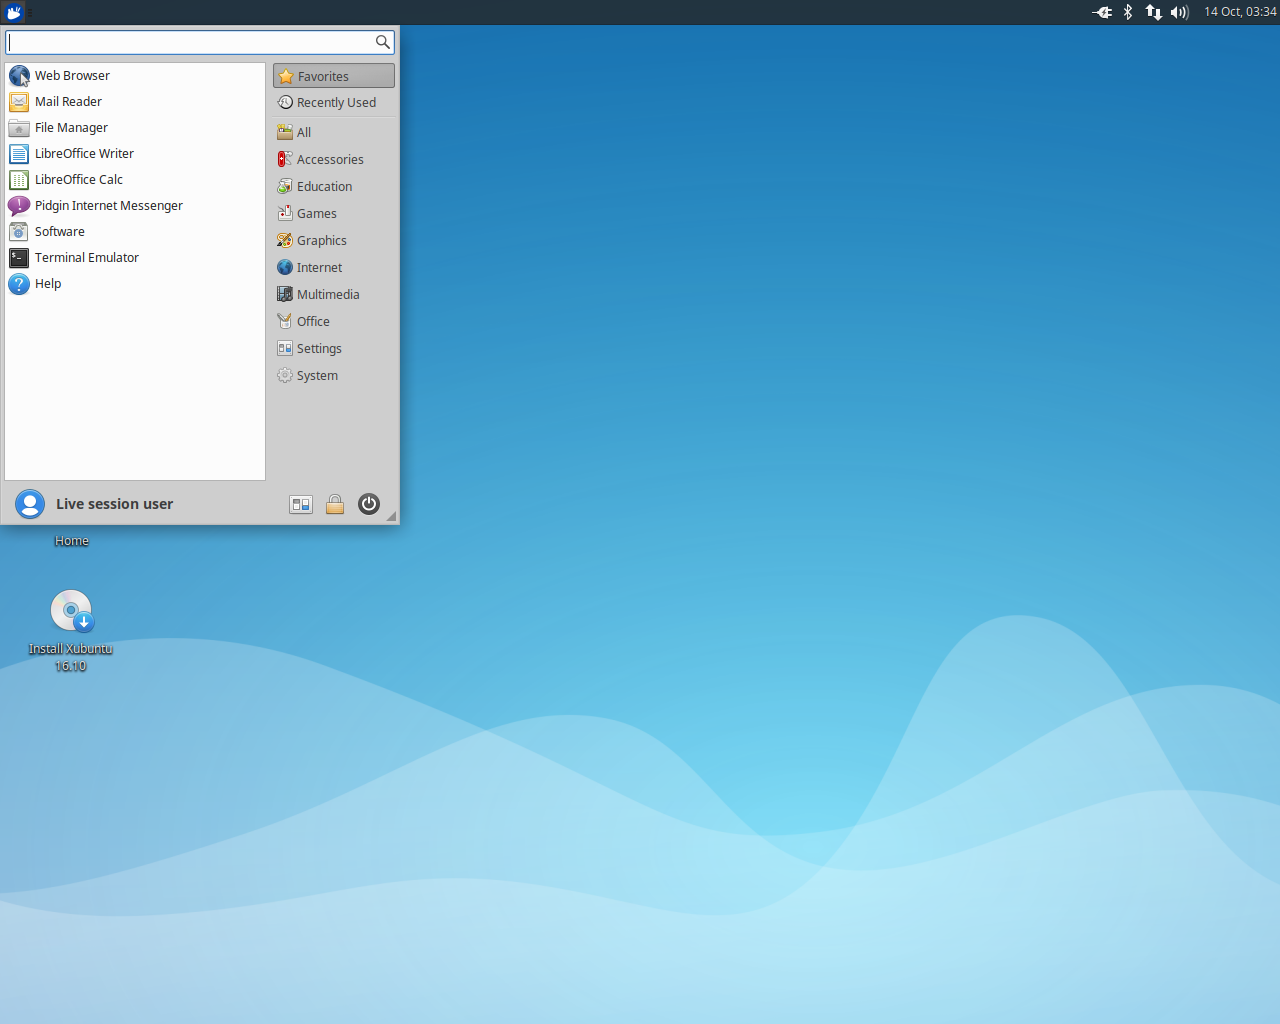This screenshot has height=1024, width=1280.
Task: Click the Whisker menu button
Action: [x=14, y=12]
